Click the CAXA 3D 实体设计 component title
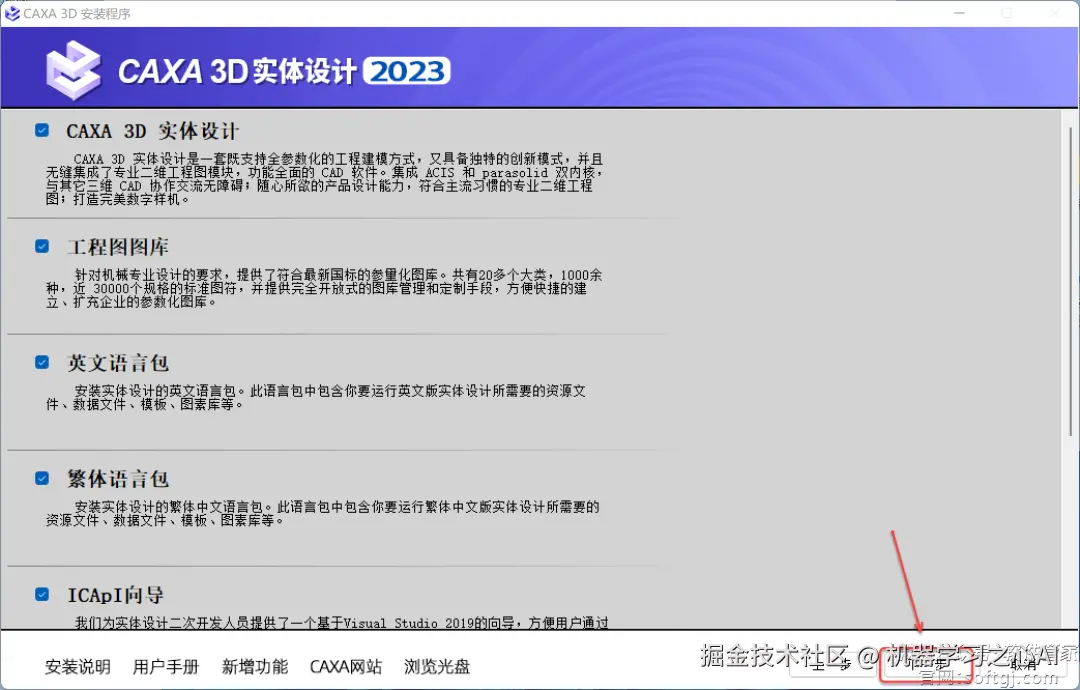The width and height of the screenshot is (1080, 690). [x=152, y=131]
